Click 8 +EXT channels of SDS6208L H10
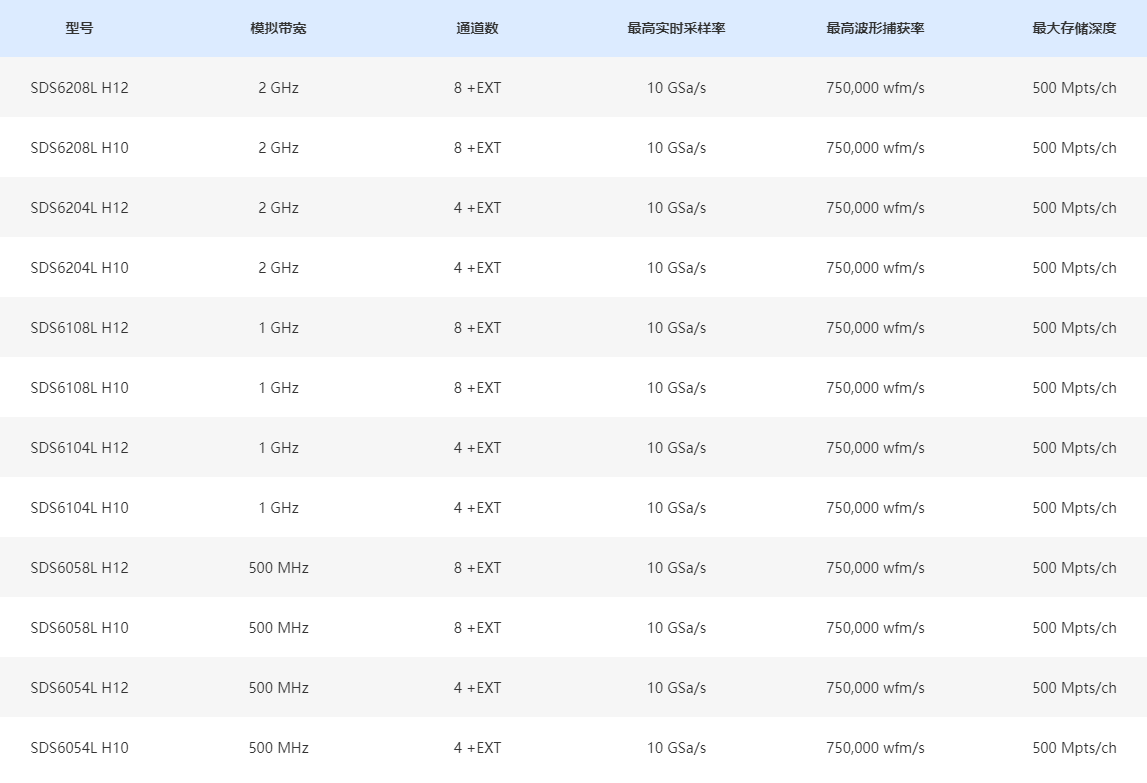This screenshot has height=783, width=1147. [477, 148]
